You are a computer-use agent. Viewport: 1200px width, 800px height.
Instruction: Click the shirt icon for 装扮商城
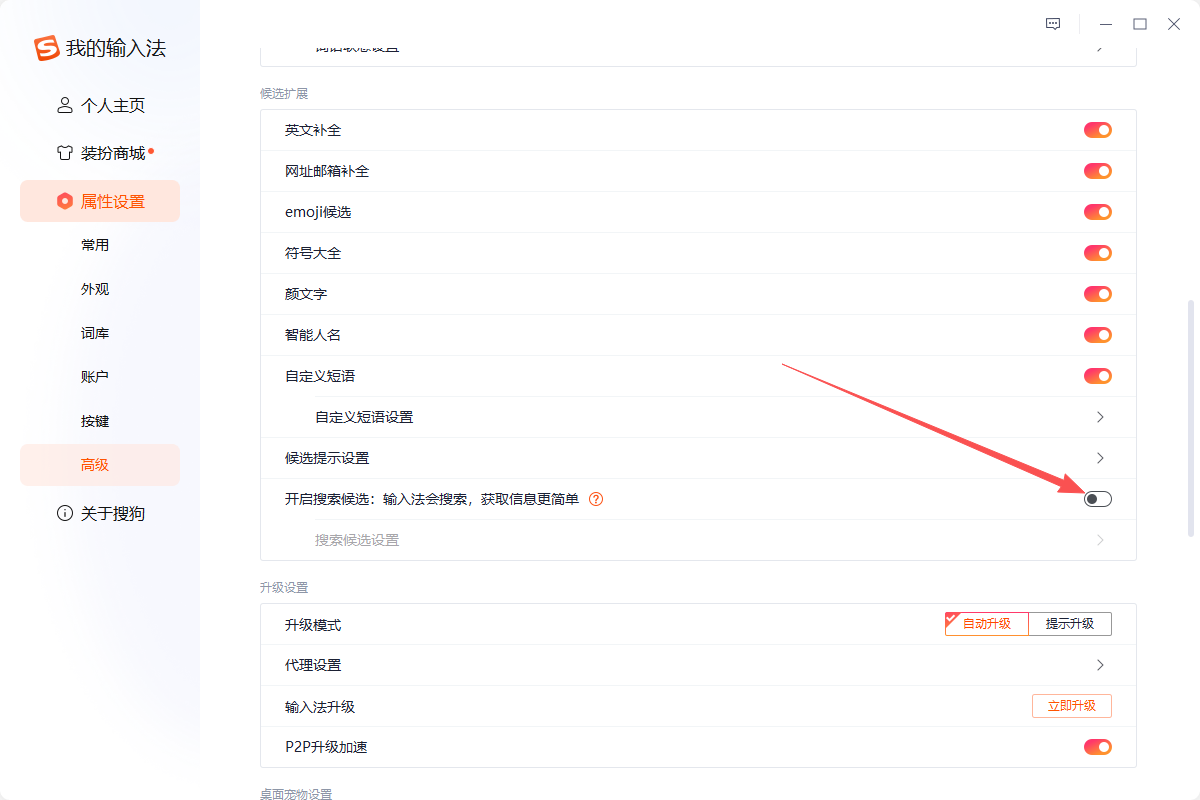tap(65, 153)
